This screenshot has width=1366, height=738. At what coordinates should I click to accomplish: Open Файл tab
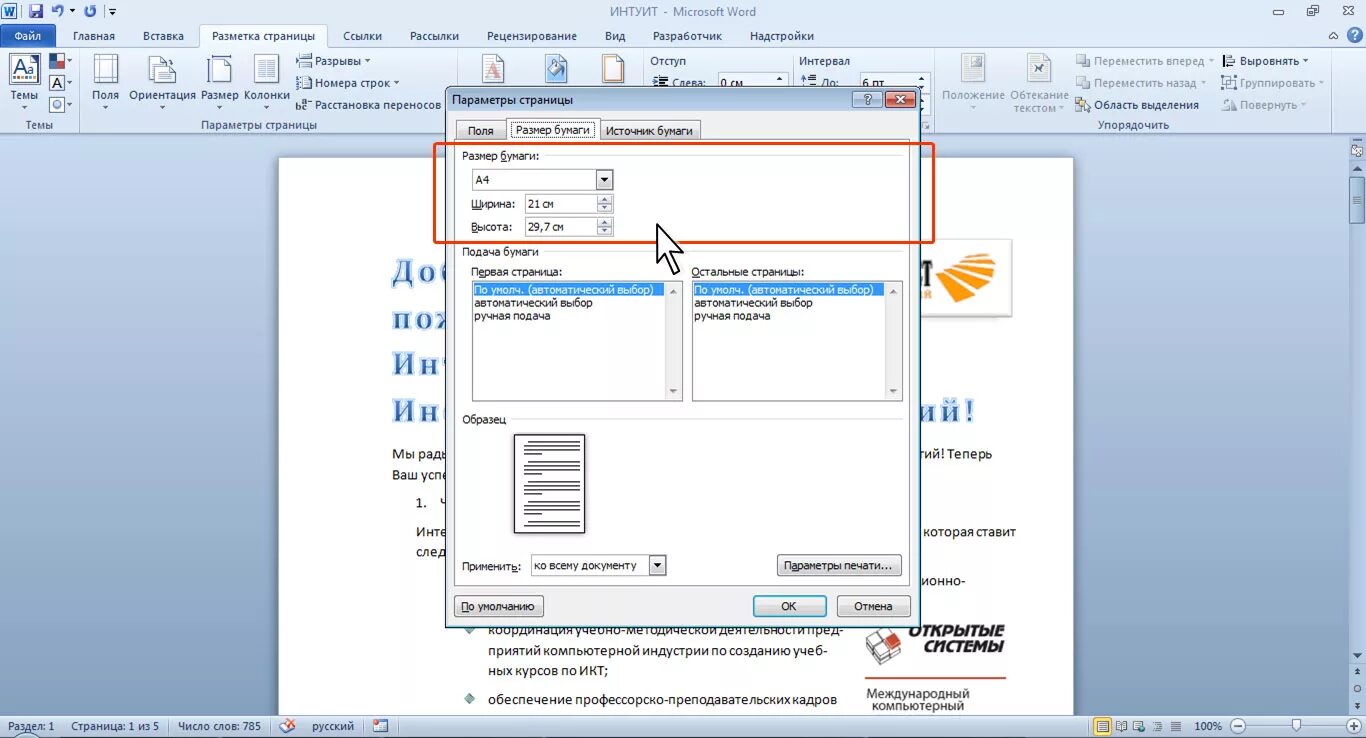pos(27,36)
